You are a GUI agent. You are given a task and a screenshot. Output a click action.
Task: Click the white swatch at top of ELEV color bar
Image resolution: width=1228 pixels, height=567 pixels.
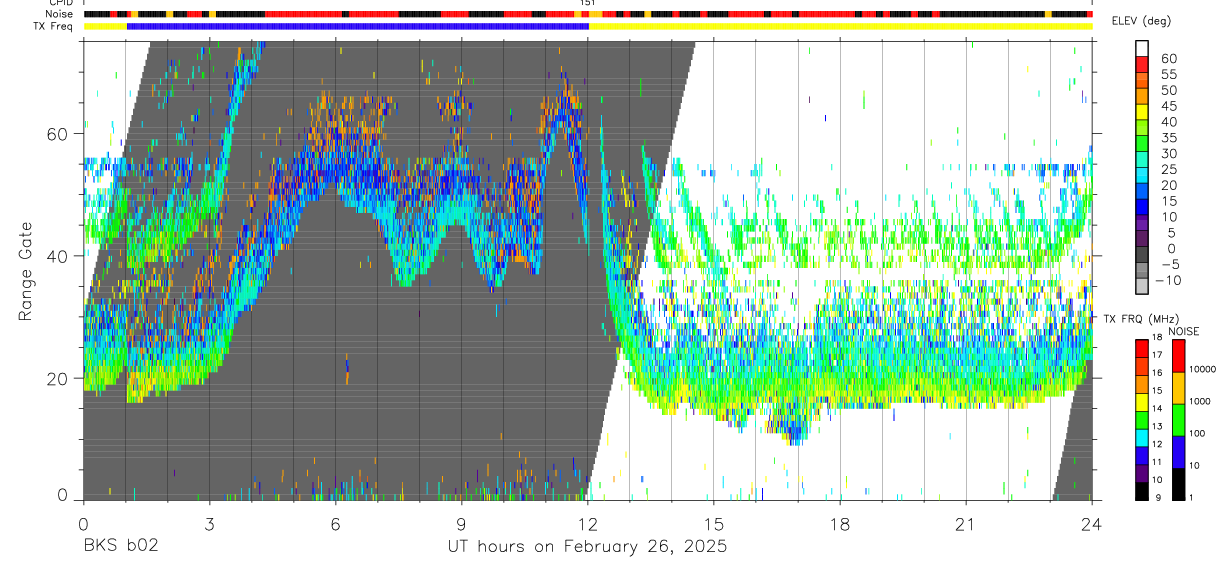pos(1142,48)
